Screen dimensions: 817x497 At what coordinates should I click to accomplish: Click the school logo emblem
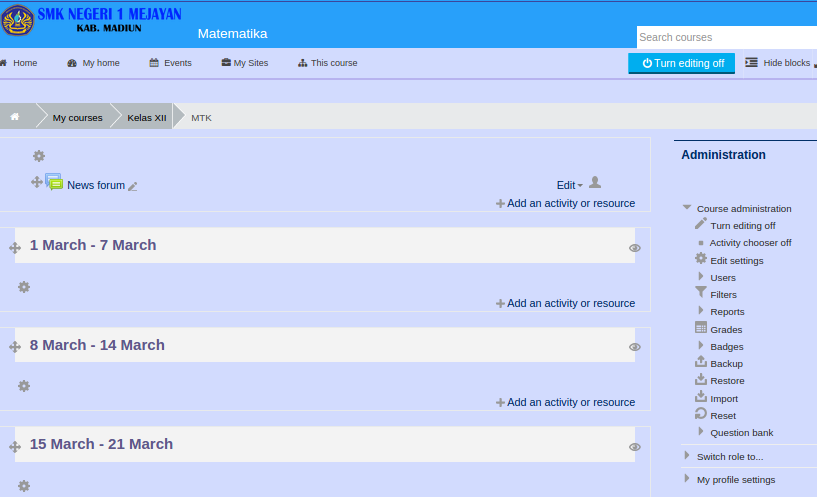18,20
